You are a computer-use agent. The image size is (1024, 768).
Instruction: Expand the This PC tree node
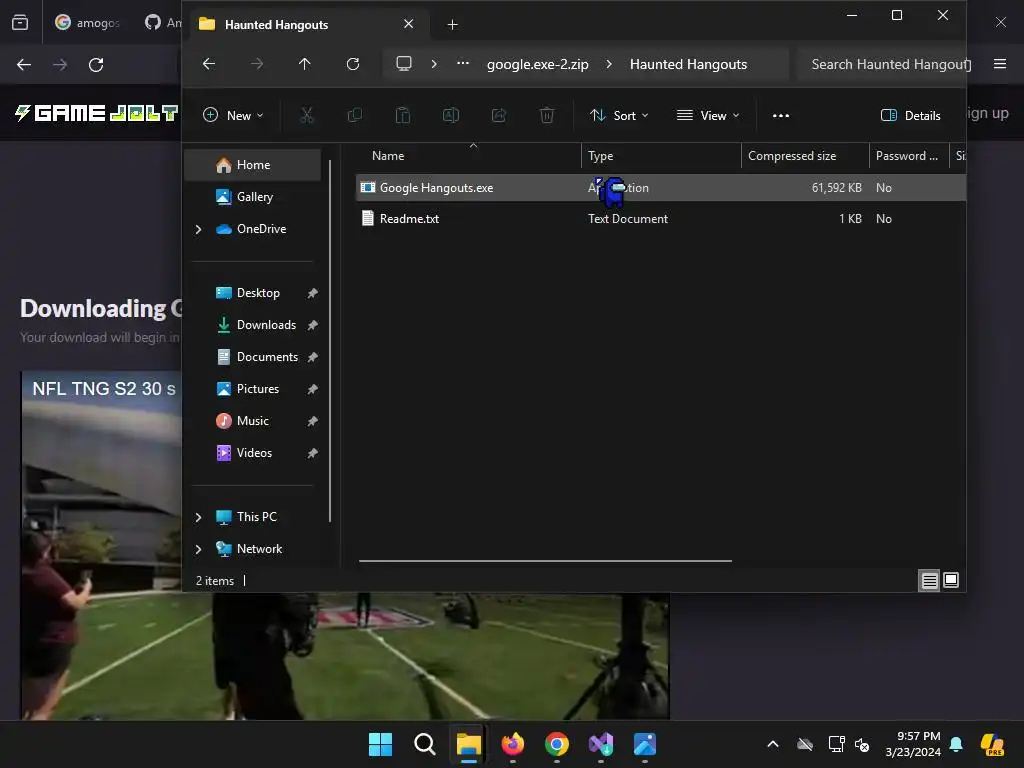pyautogui.click(x=199, y=517)
